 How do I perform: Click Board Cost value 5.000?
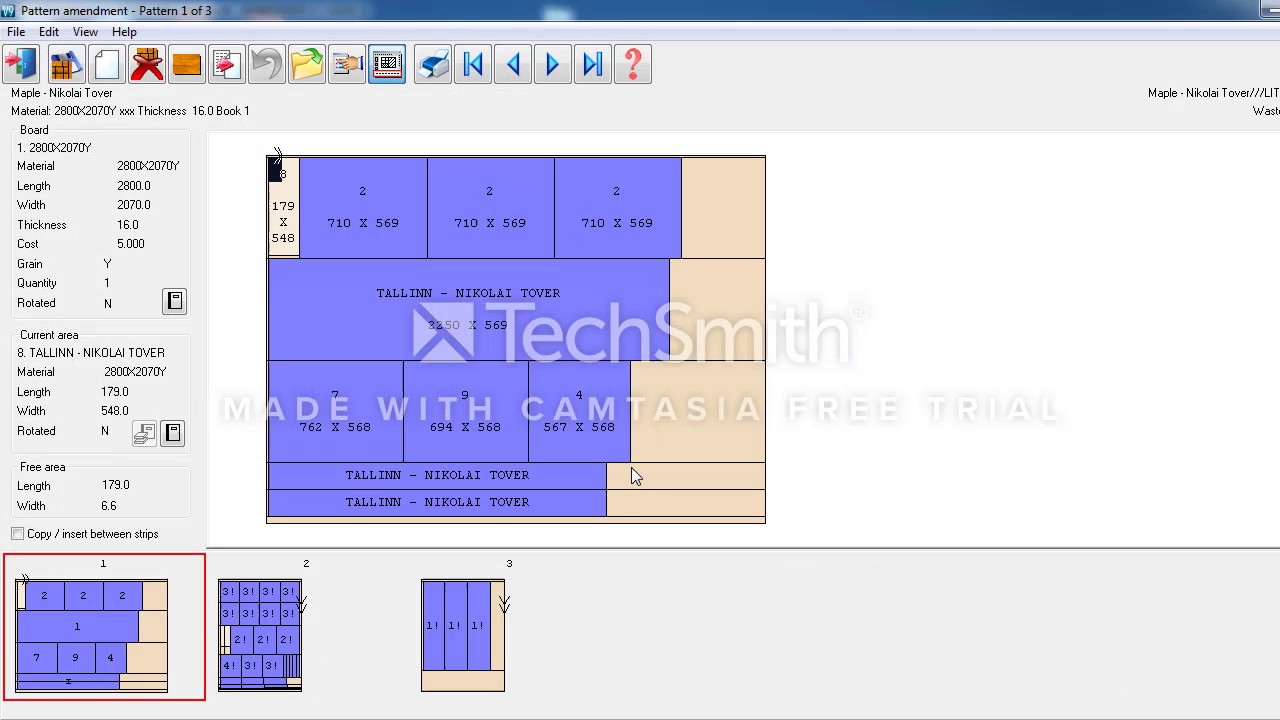(130, 244)
